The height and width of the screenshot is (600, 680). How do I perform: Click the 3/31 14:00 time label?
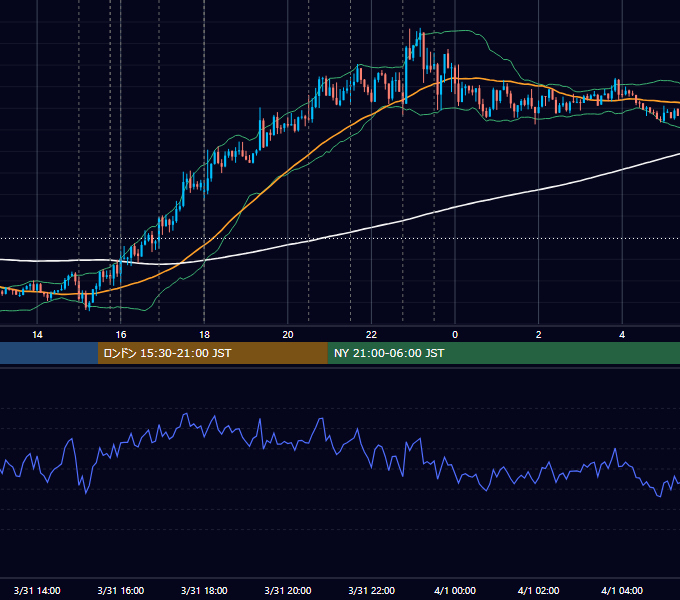pos(37,590)
